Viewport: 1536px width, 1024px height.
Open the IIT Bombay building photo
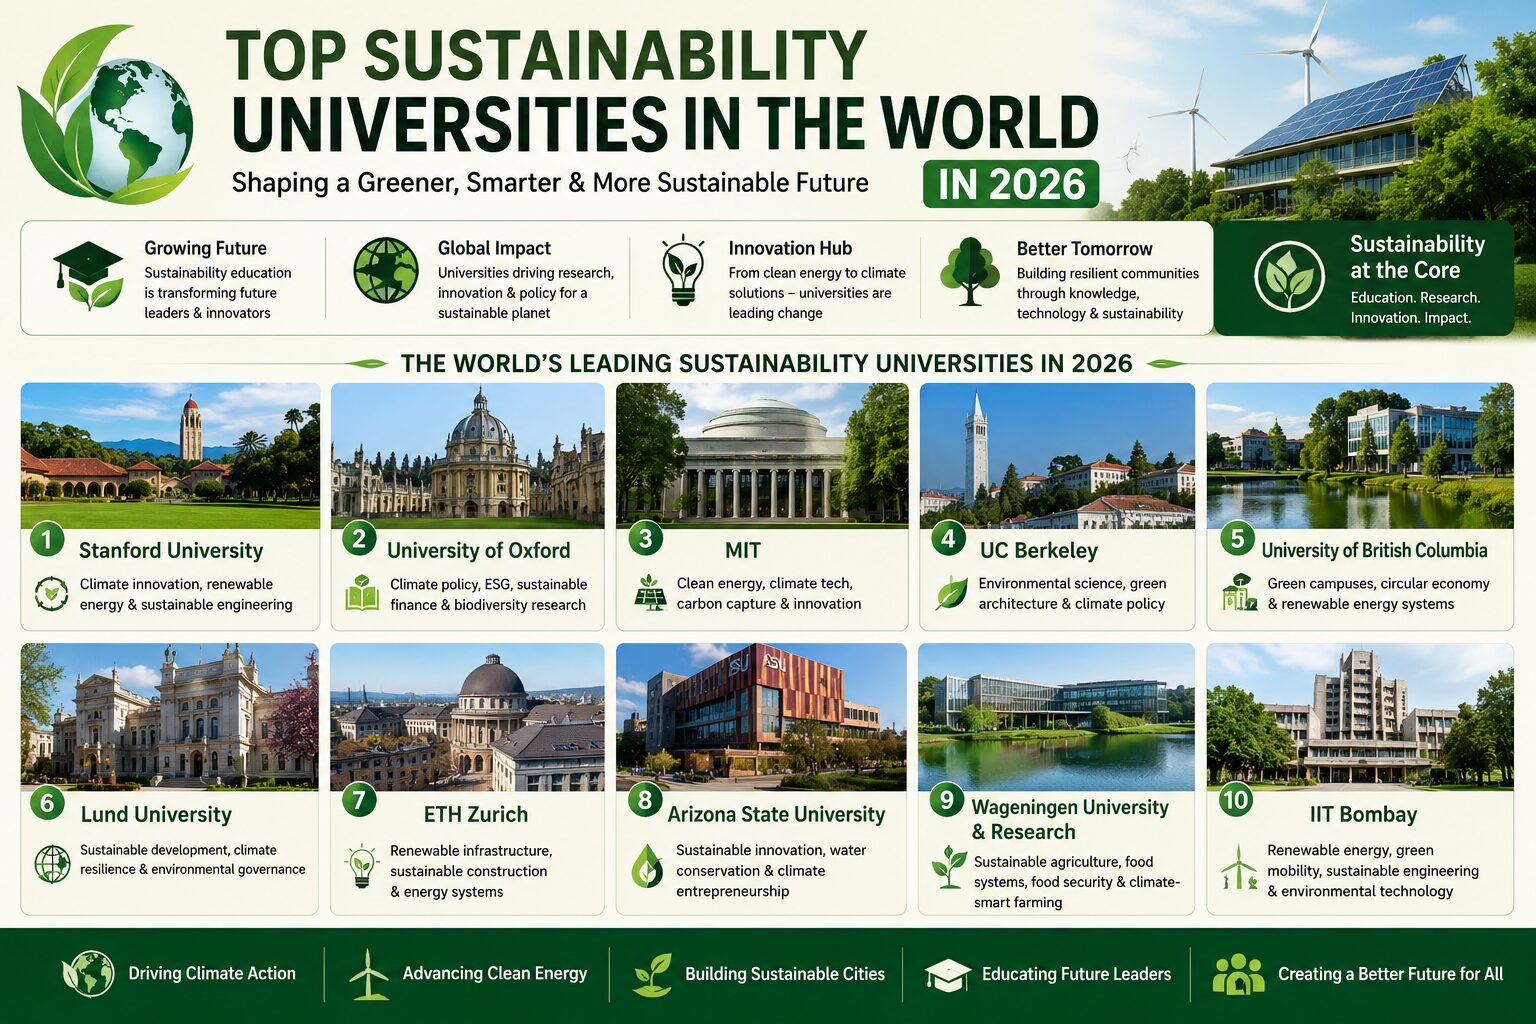point(1360,716)
